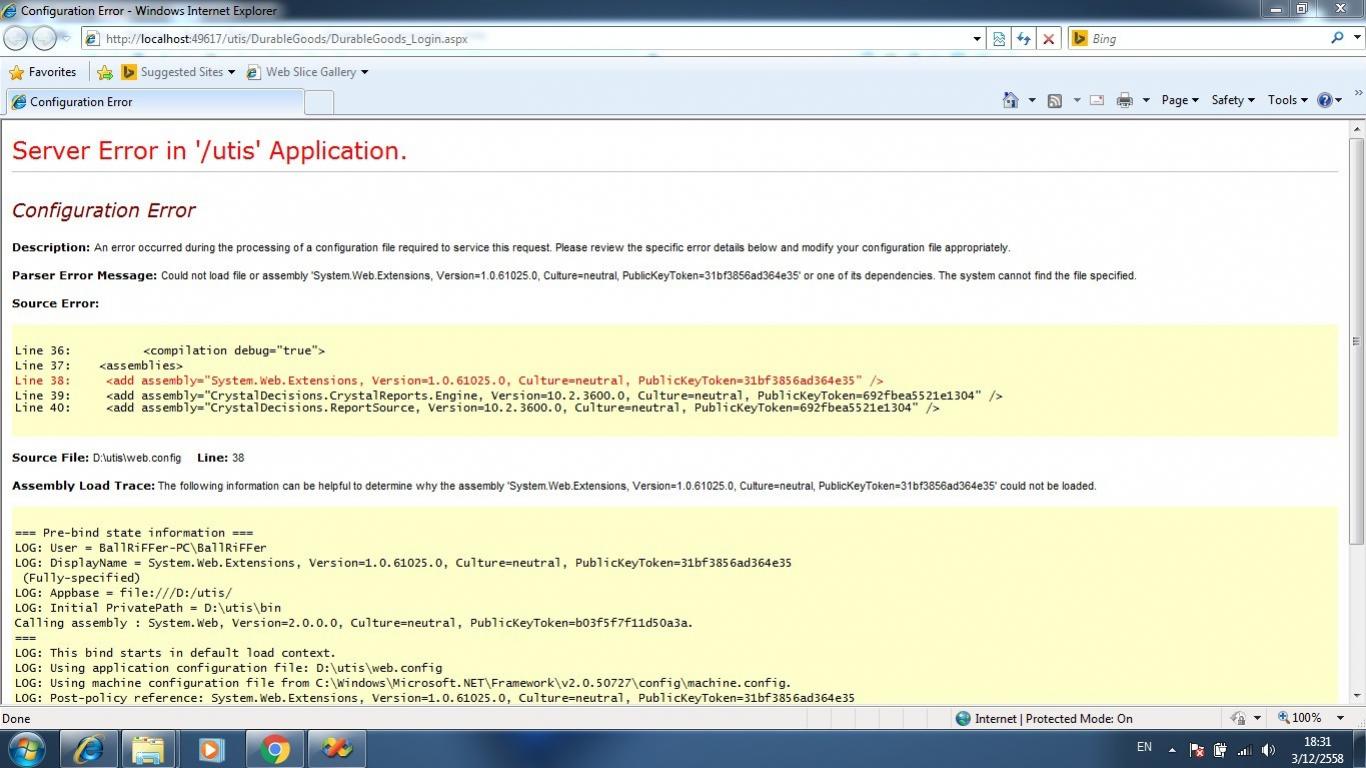Screen dimensions: 1366x768
Task: Open the Page menu
Action: point(1180,100)
